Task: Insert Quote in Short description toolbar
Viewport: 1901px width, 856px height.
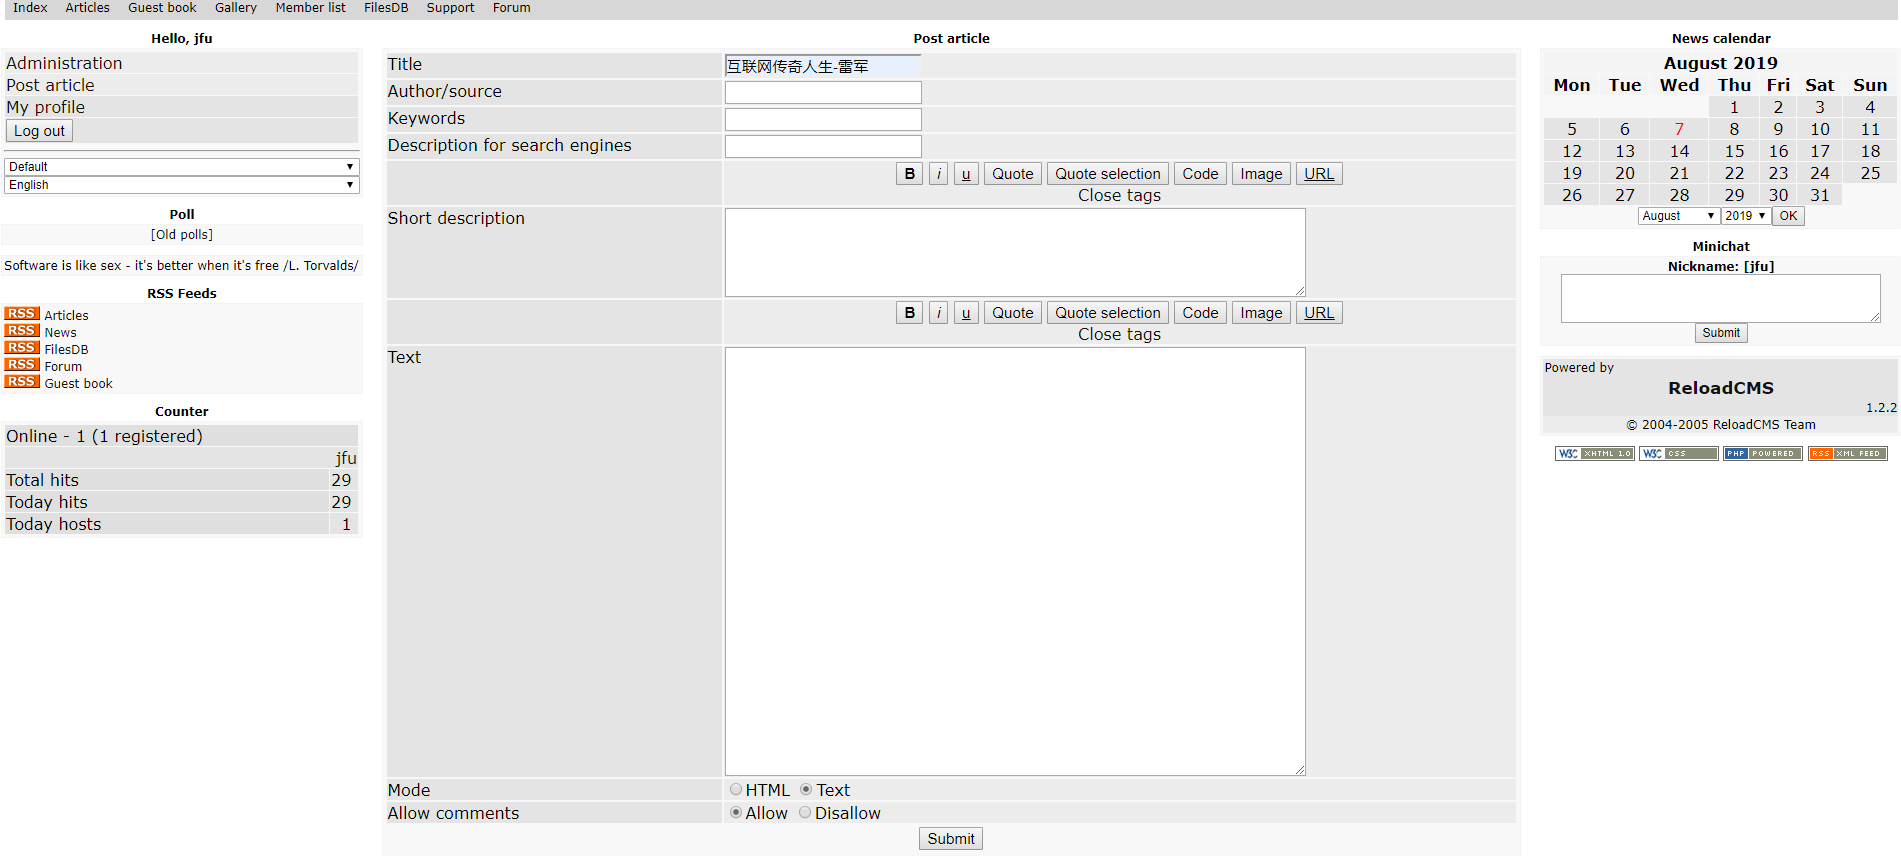Action: (x=1012, y=174)
